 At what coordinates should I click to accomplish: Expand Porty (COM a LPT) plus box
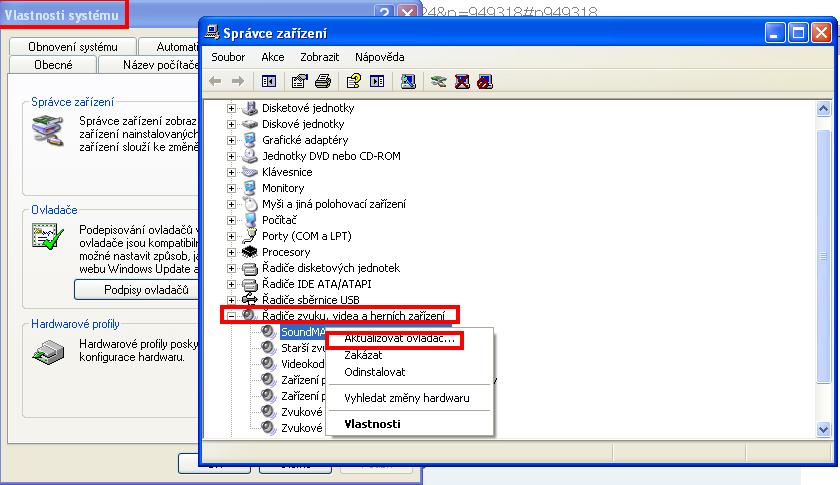pos(231,236)
